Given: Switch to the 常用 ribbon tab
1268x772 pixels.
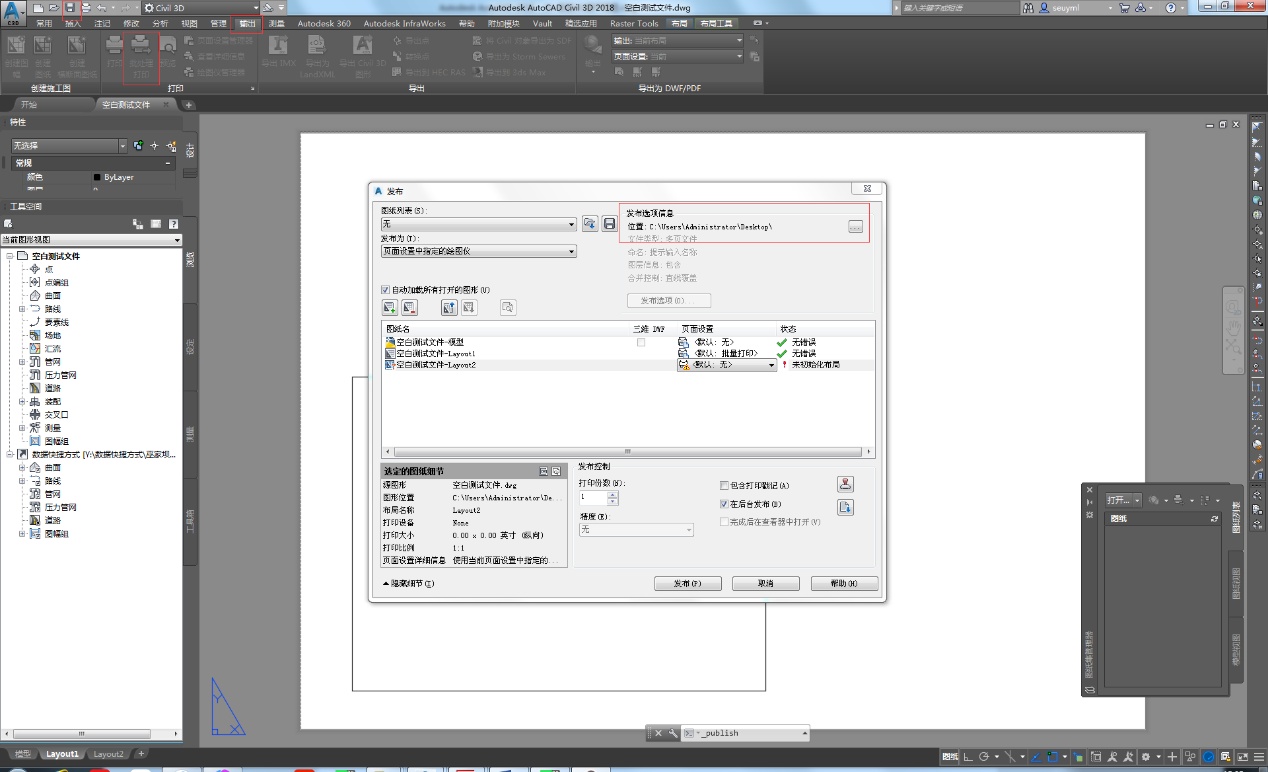Looking at the screenshot, I should click(44, 23).
